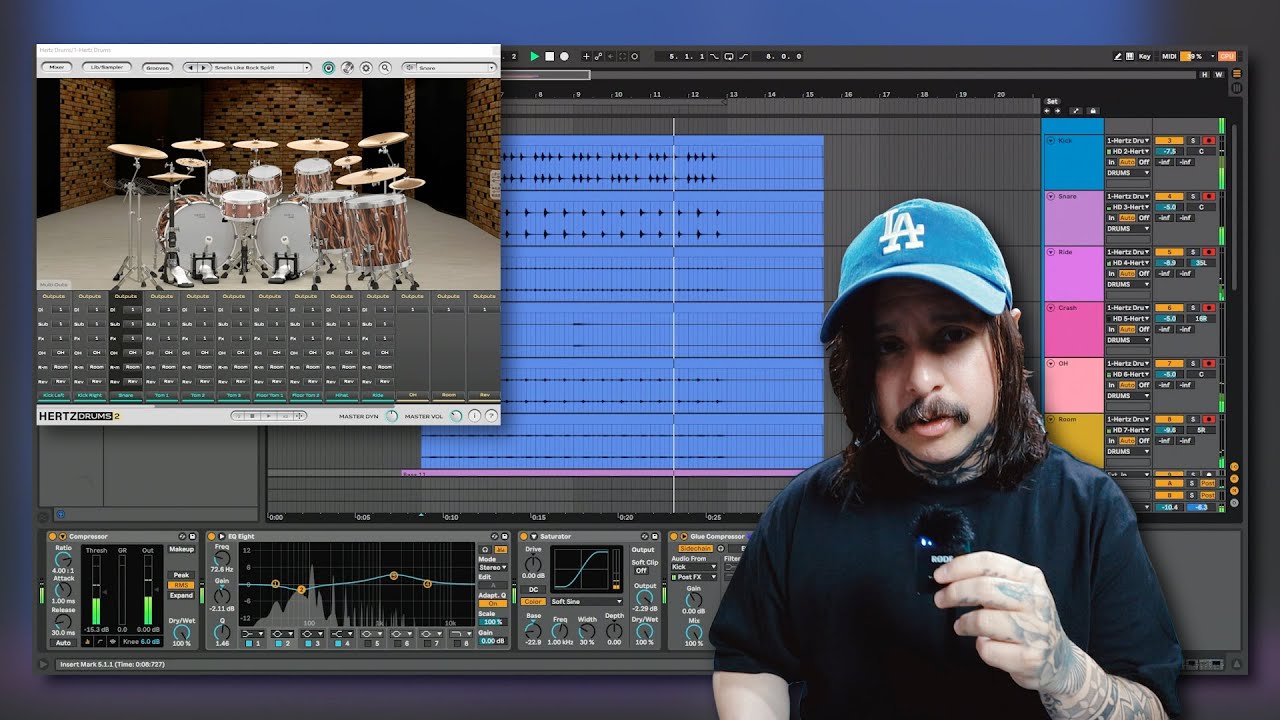Enable Auto release in Compressor
The image size is (1280, 720).
(63, 643)
